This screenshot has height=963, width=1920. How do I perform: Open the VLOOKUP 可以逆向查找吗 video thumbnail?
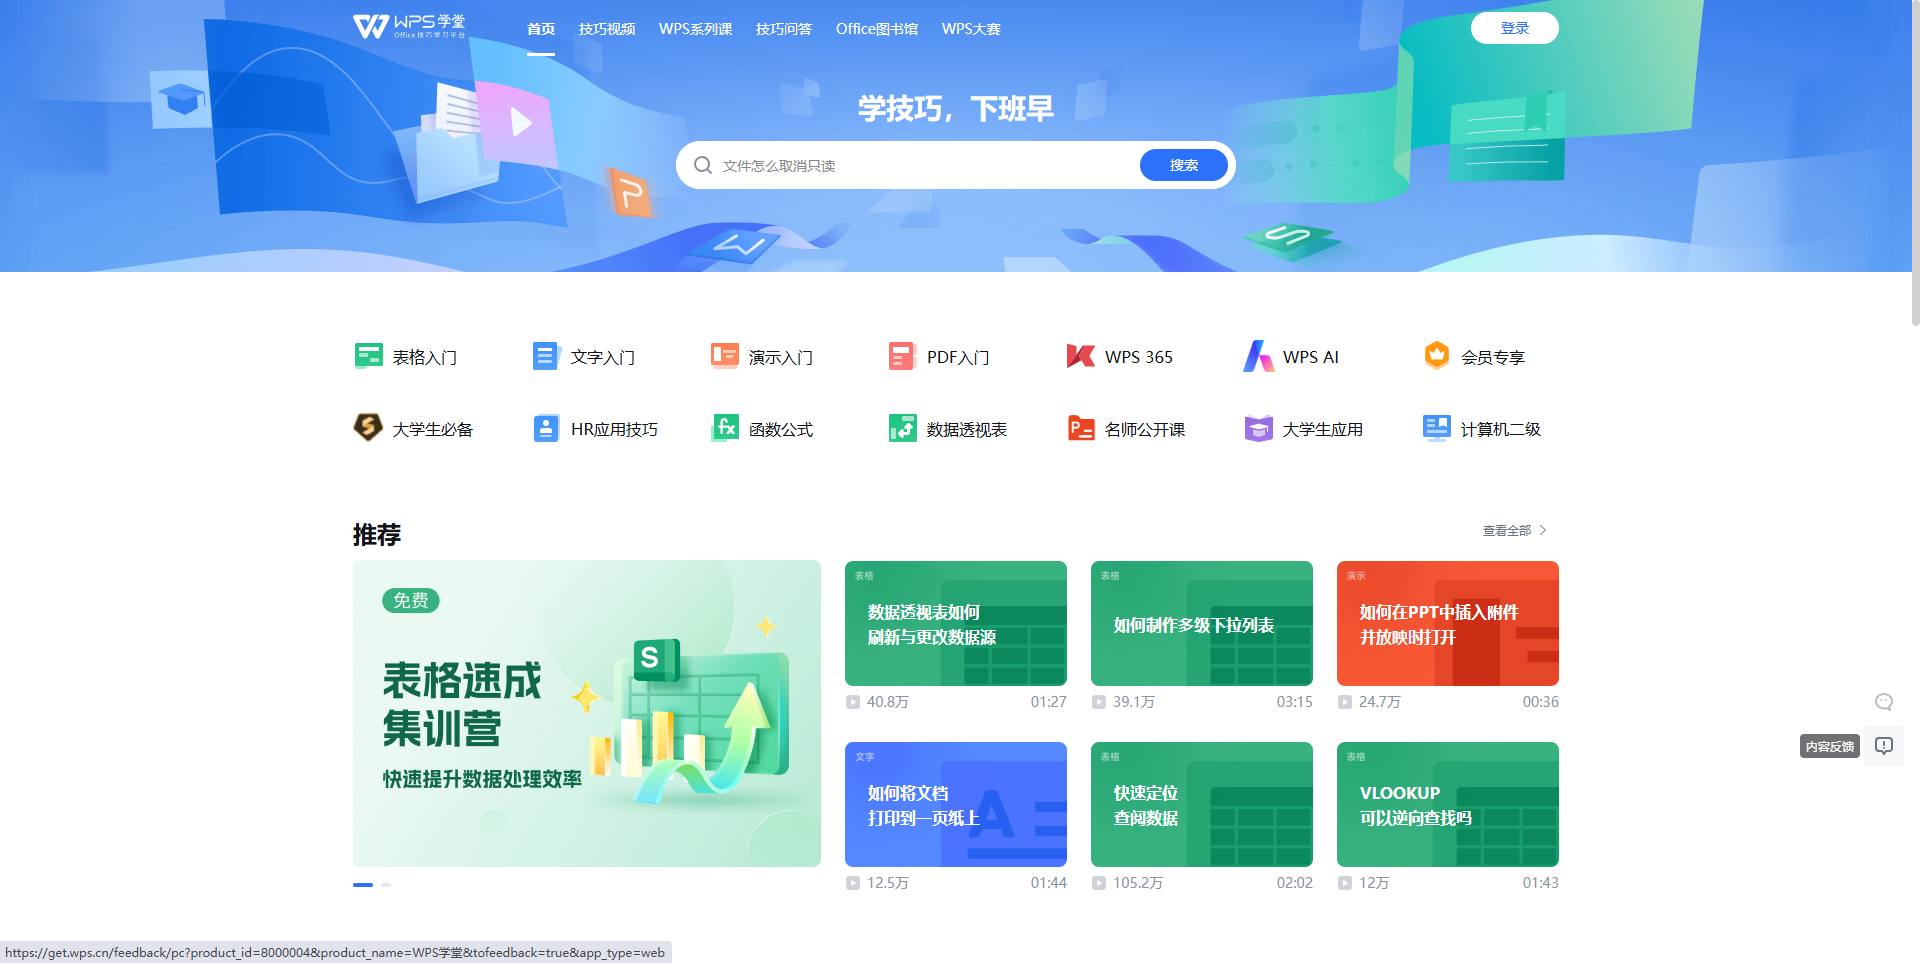pos(1447,804)
